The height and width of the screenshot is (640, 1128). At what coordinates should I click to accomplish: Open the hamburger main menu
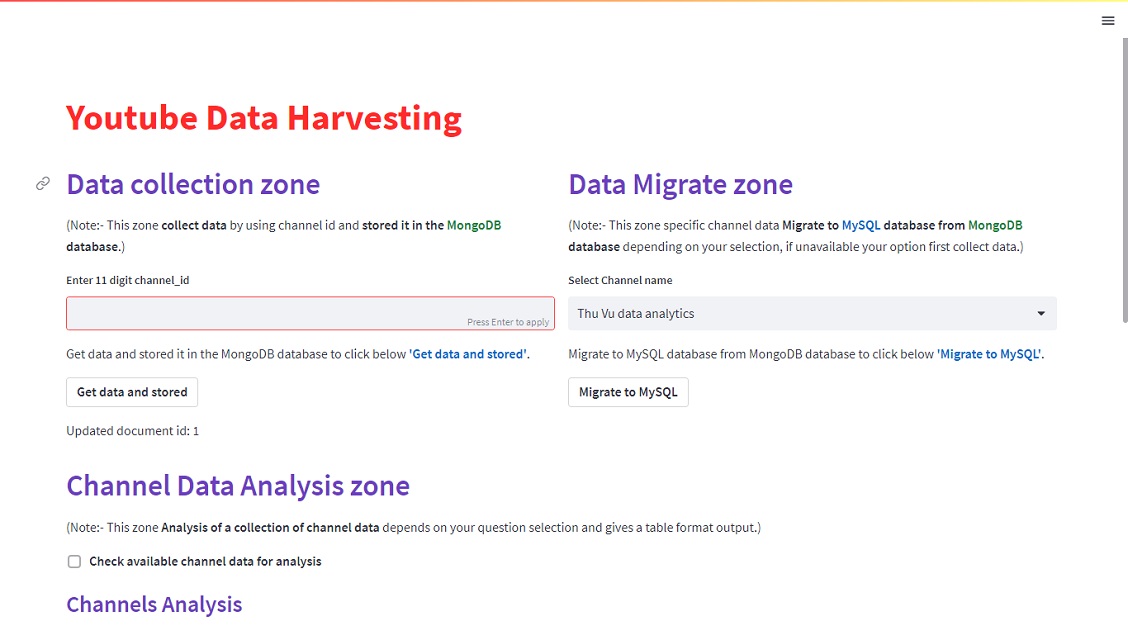coord(1108,21)
